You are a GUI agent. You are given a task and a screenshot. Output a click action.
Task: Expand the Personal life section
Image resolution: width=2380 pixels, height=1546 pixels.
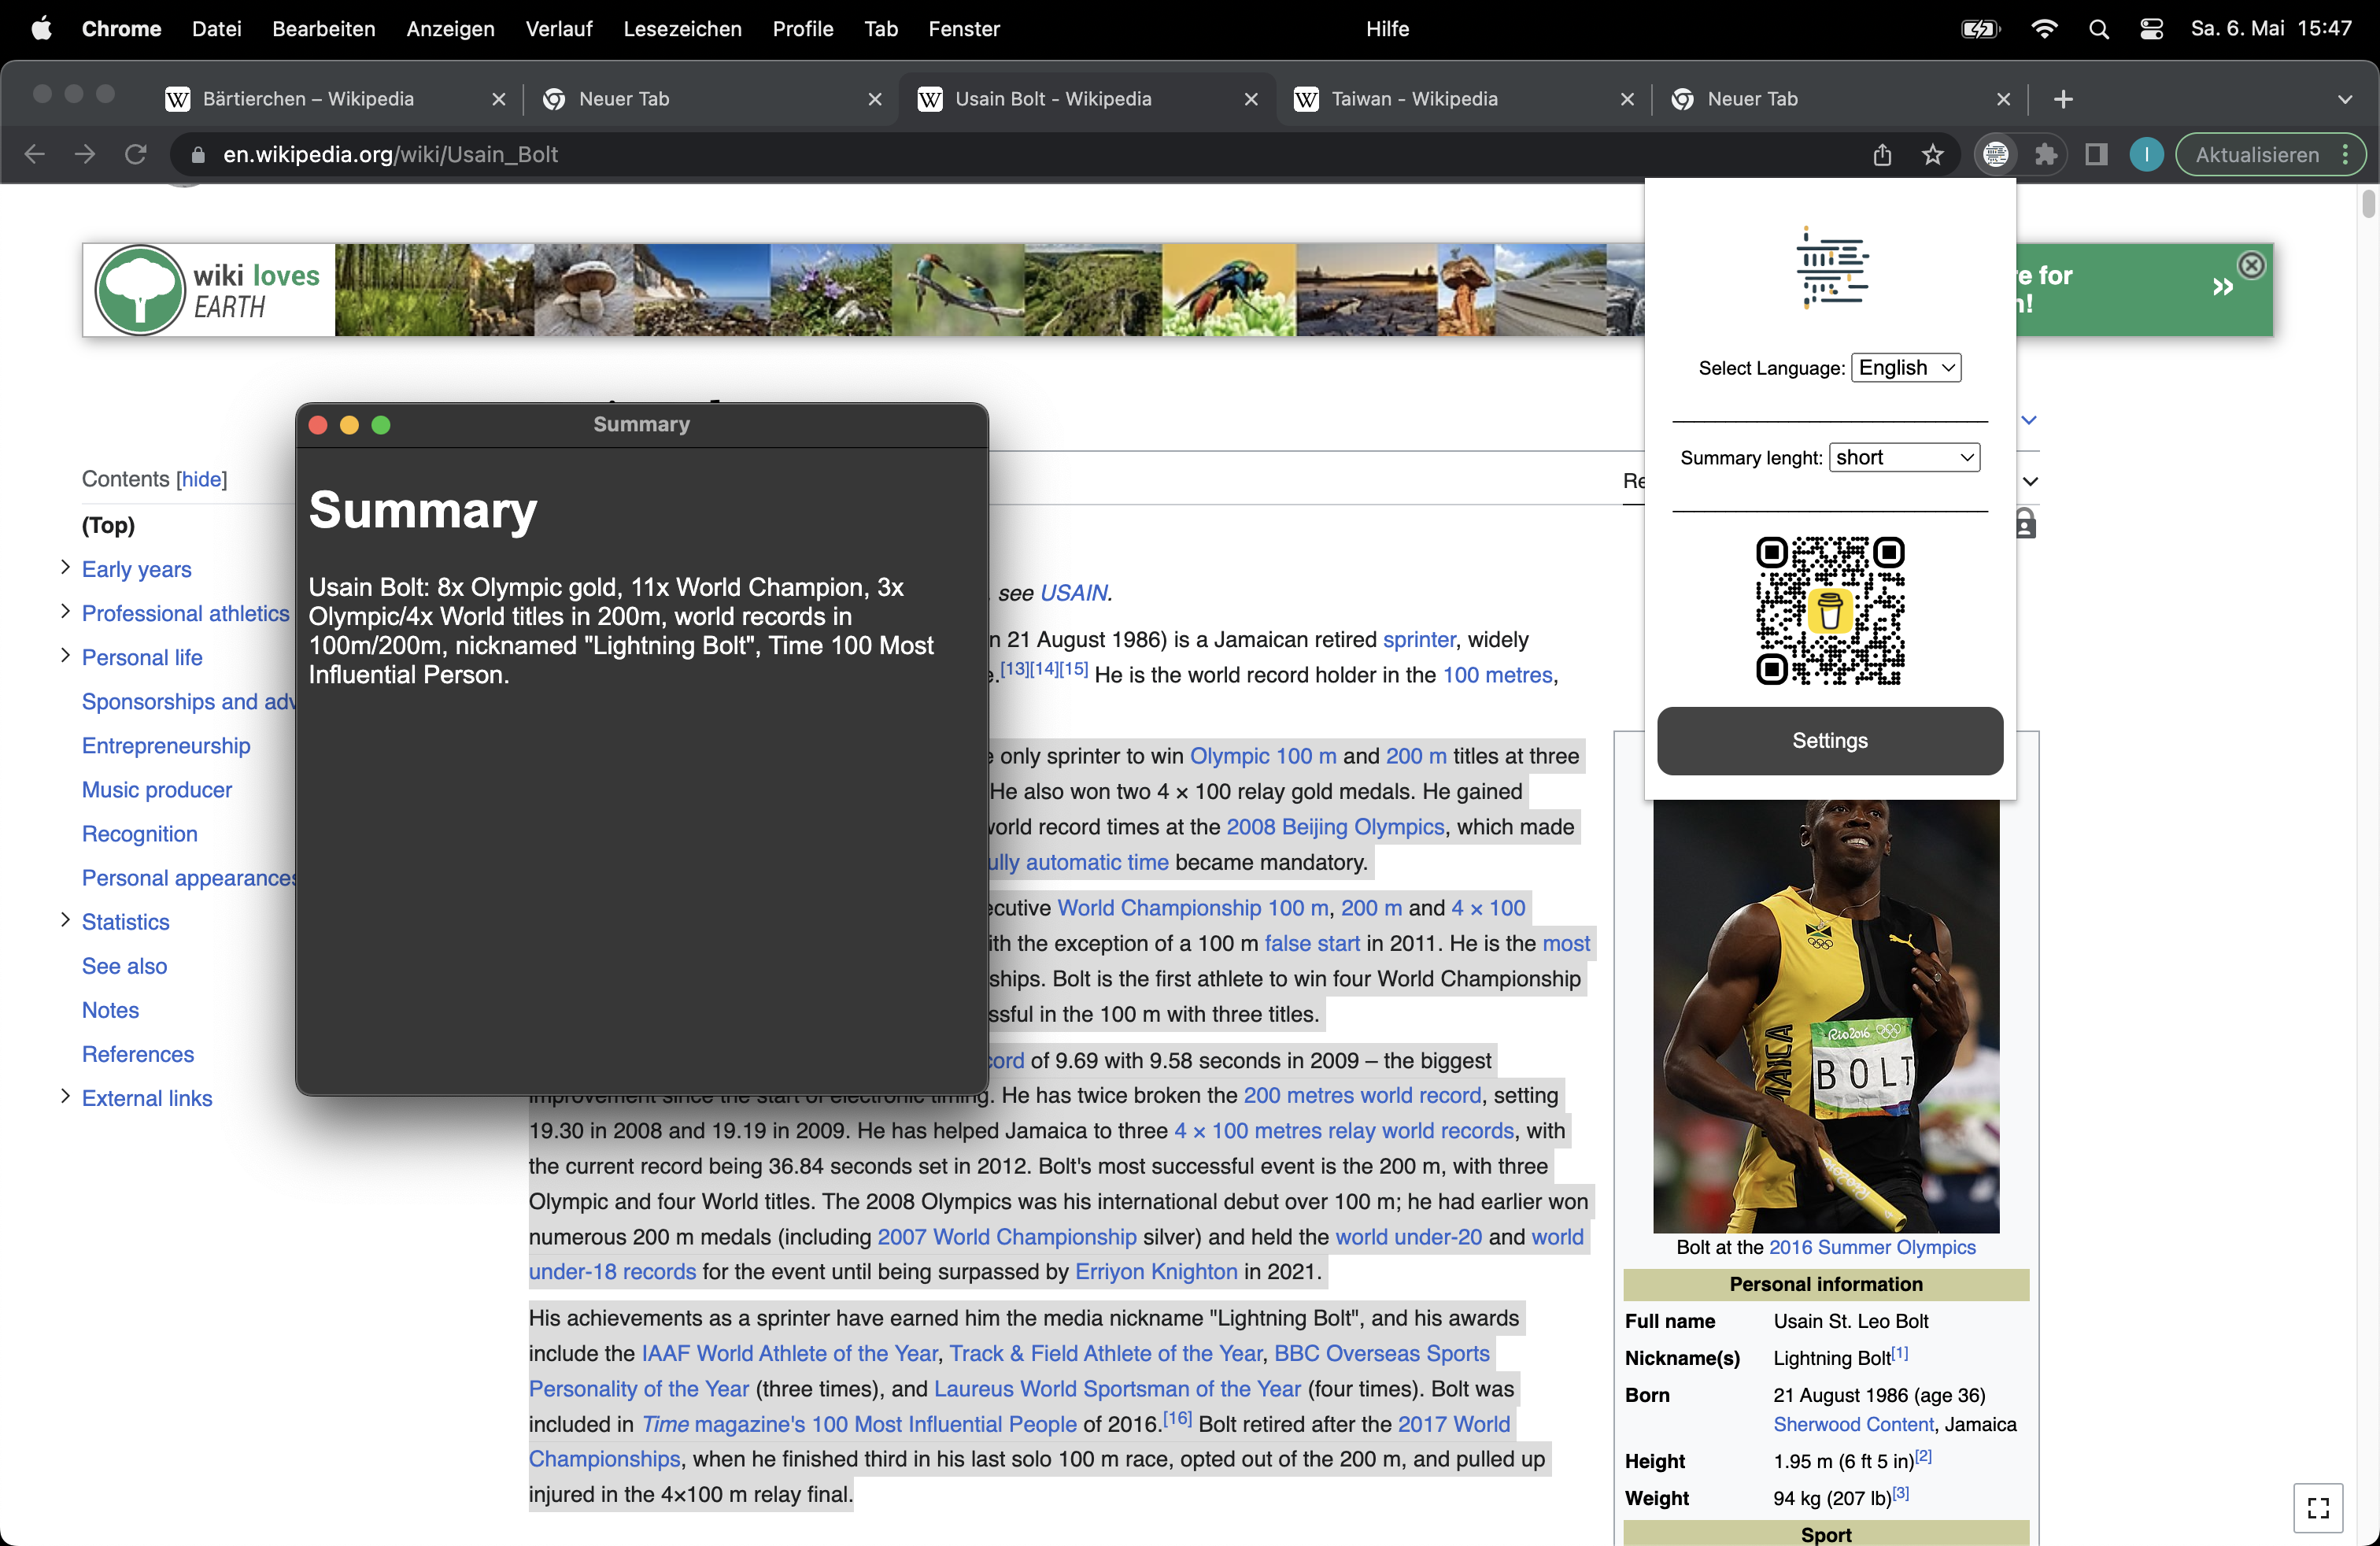tap(65, 656)
